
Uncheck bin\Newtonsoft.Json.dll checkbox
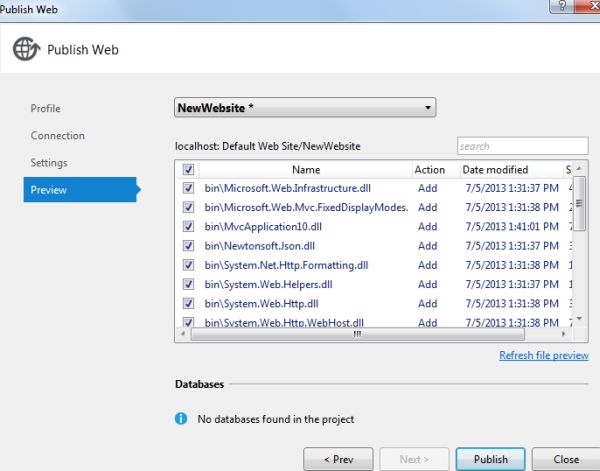pos(188,245)
